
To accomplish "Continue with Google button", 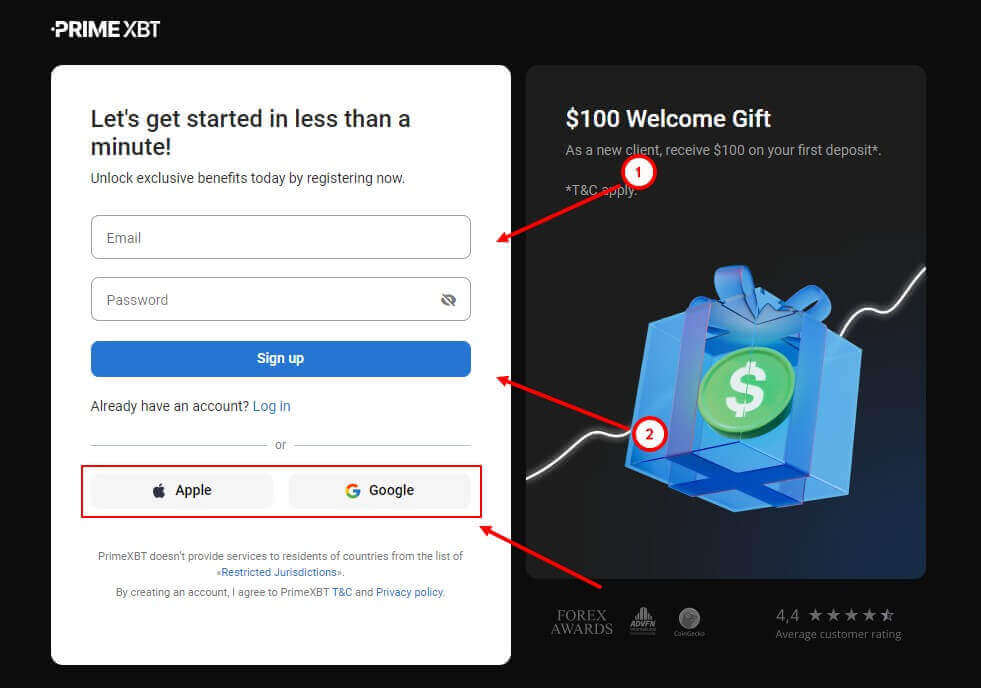I will [379, 491].
